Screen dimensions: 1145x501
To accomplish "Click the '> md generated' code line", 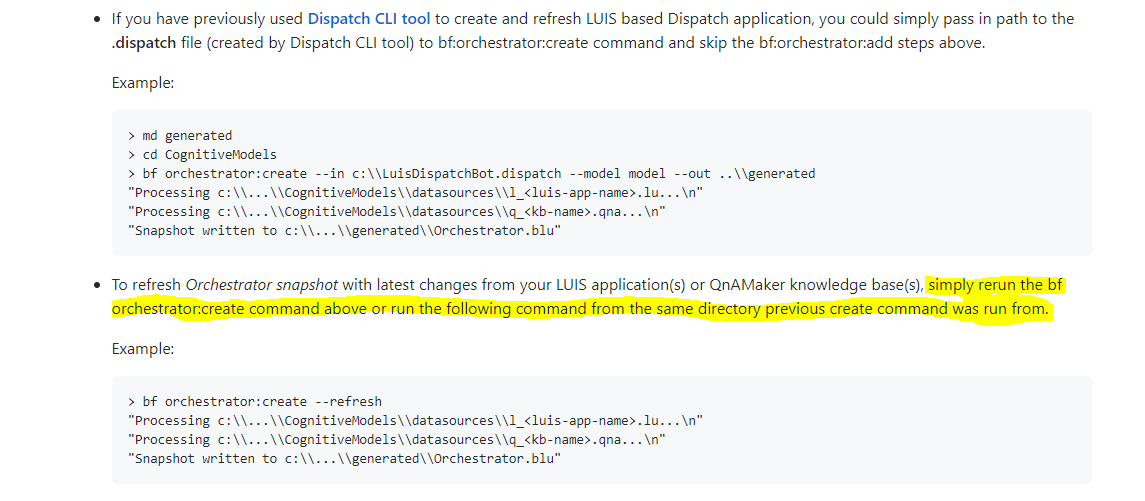I will click(180, 136).
